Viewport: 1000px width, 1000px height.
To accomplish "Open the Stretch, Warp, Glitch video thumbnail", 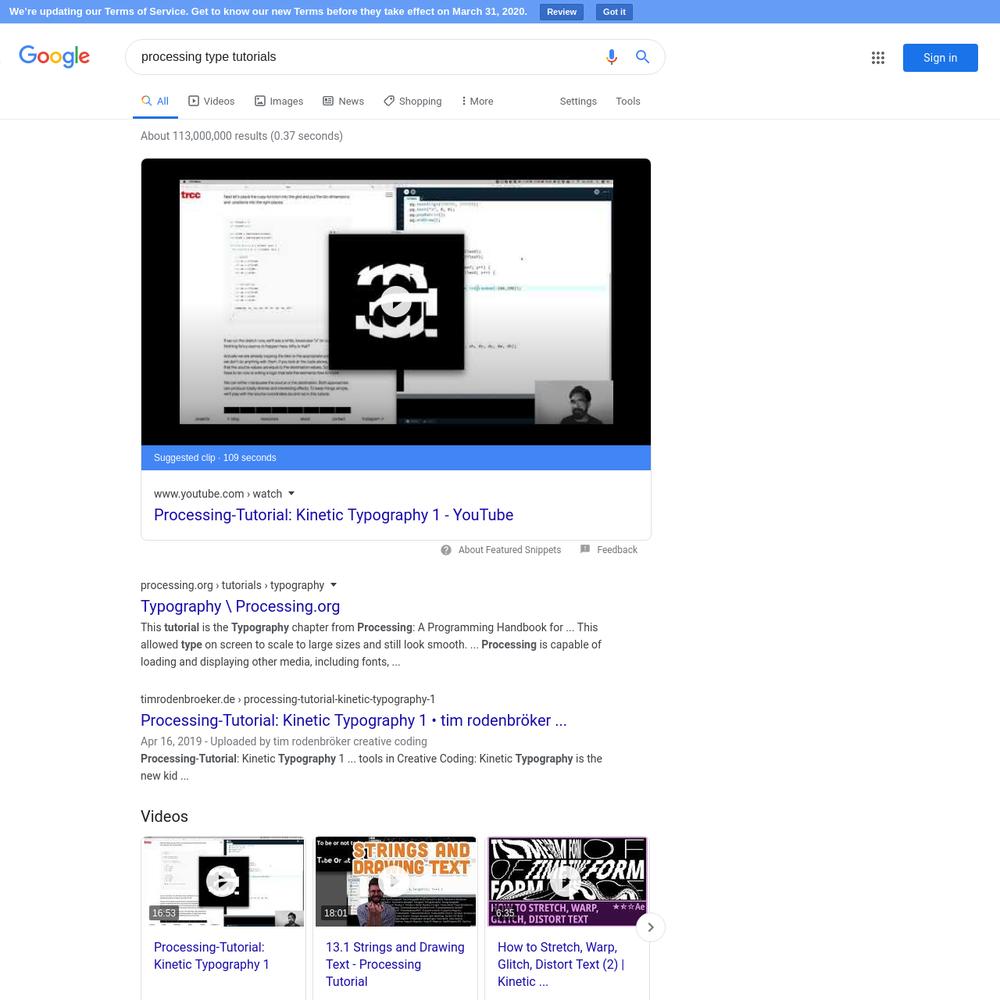I will pyautogui.click(x=567, y=881).
